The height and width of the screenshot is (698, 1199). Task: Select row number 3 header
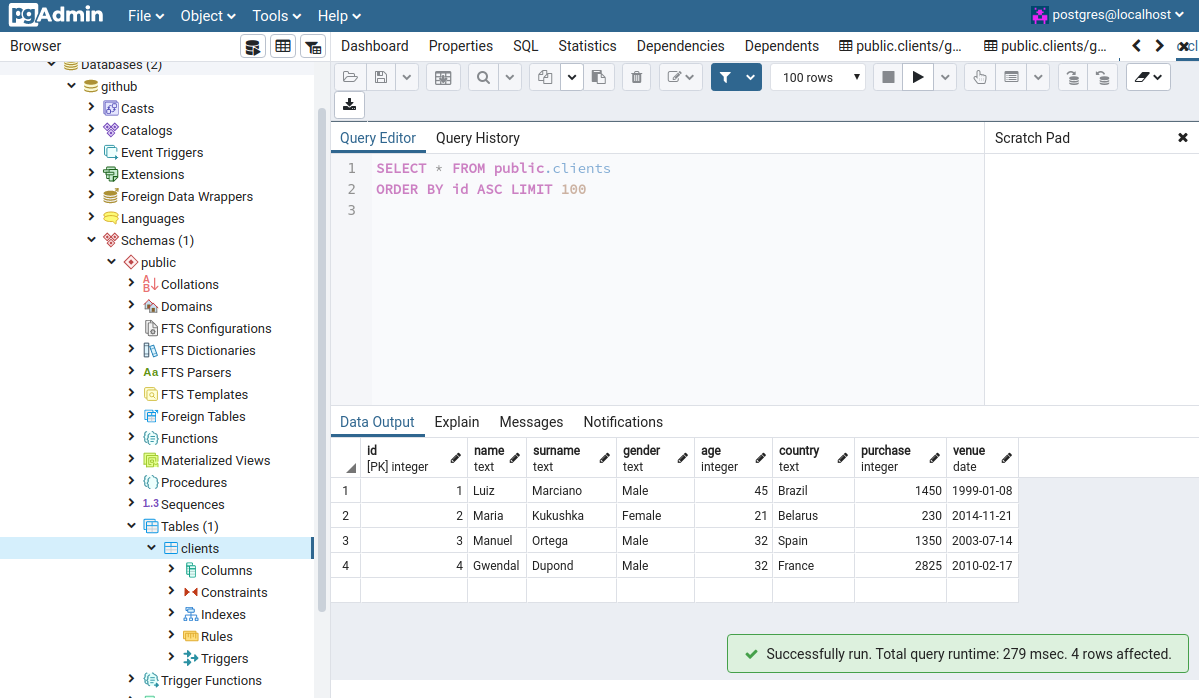click(x=346, y=541)
